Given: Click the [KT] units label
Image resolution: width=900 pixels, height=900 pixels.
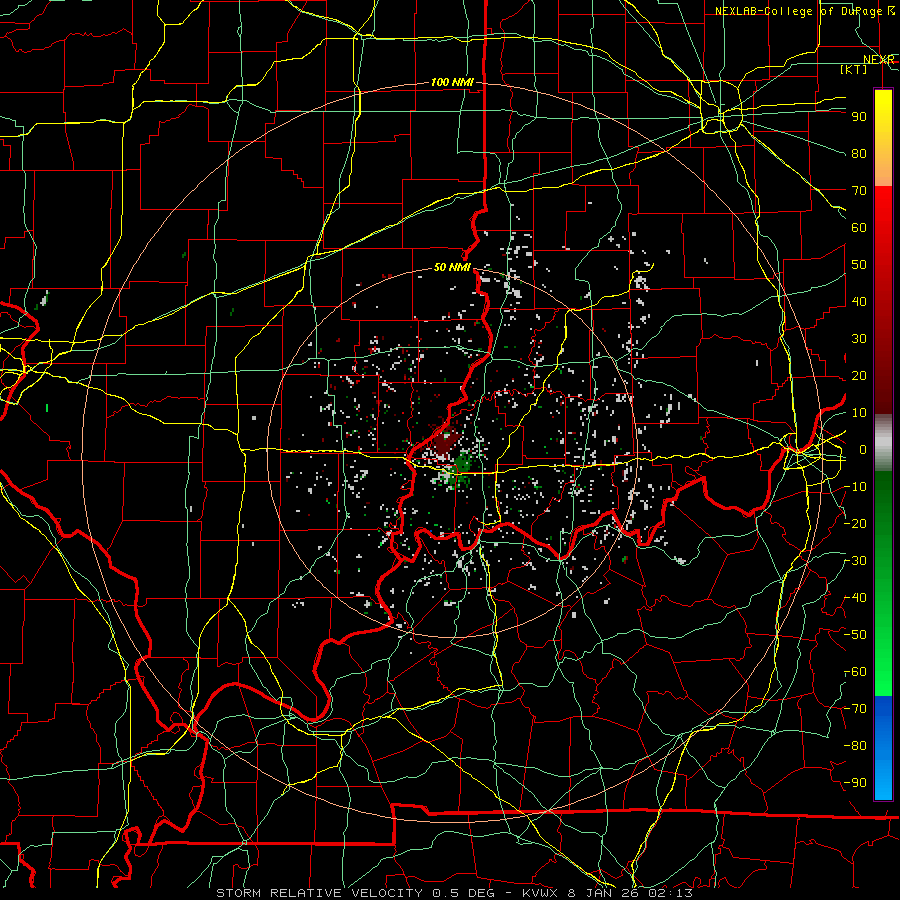Looking at the screenshot, I should pyautogui.click(x=854, y=69).
